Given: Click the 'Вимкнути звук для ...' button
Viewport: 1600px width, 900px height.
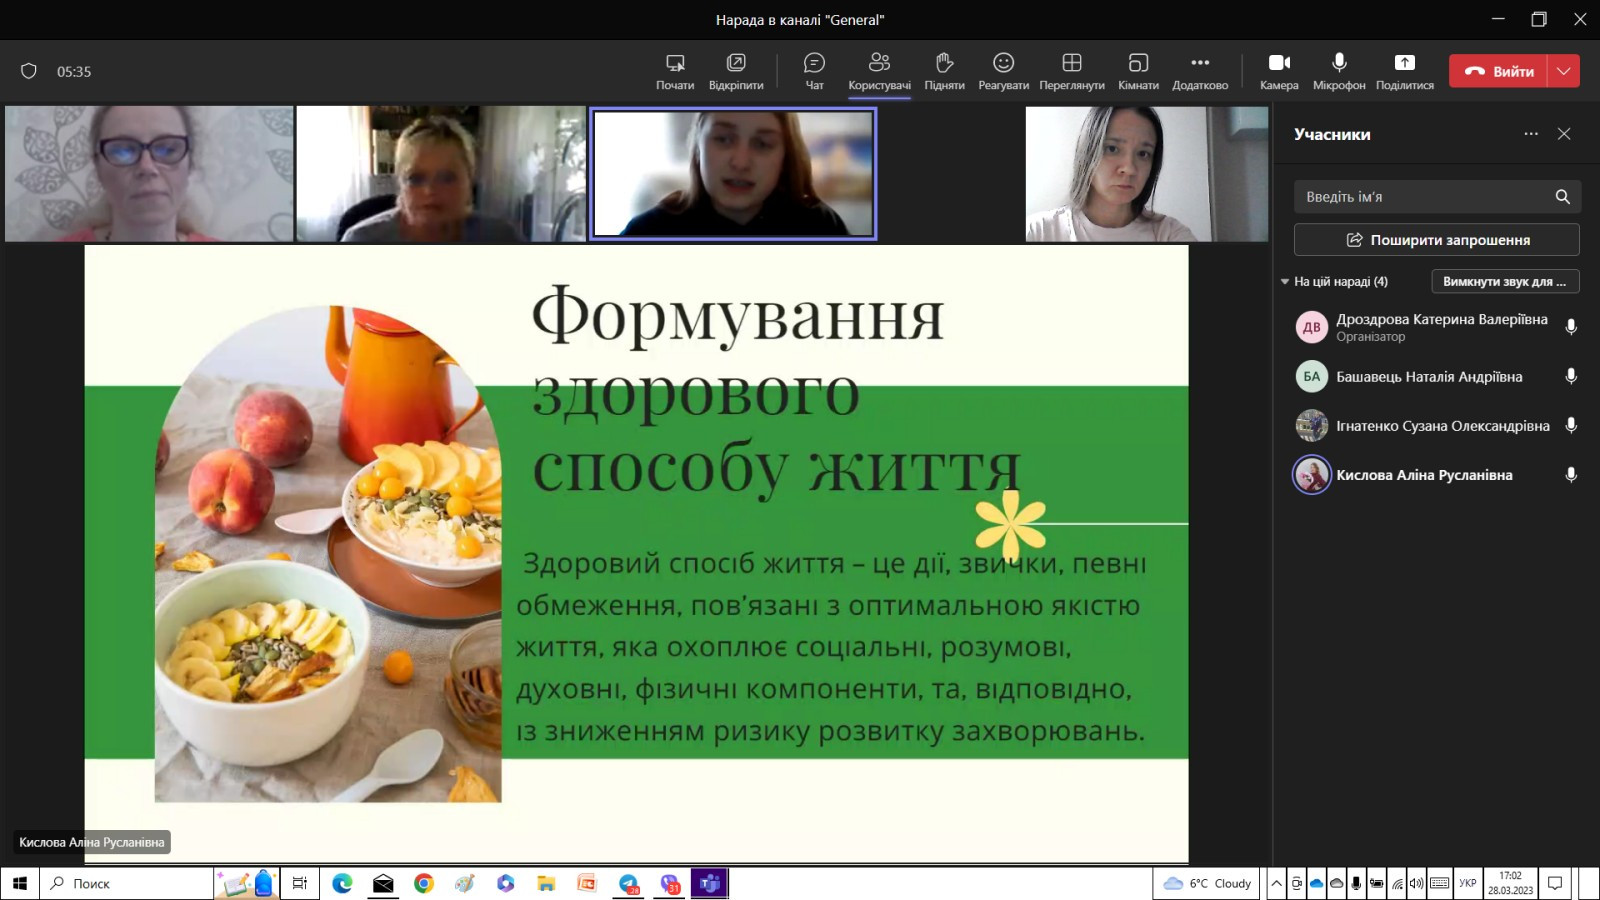Looking at the screenshot, I should 1505,282.
